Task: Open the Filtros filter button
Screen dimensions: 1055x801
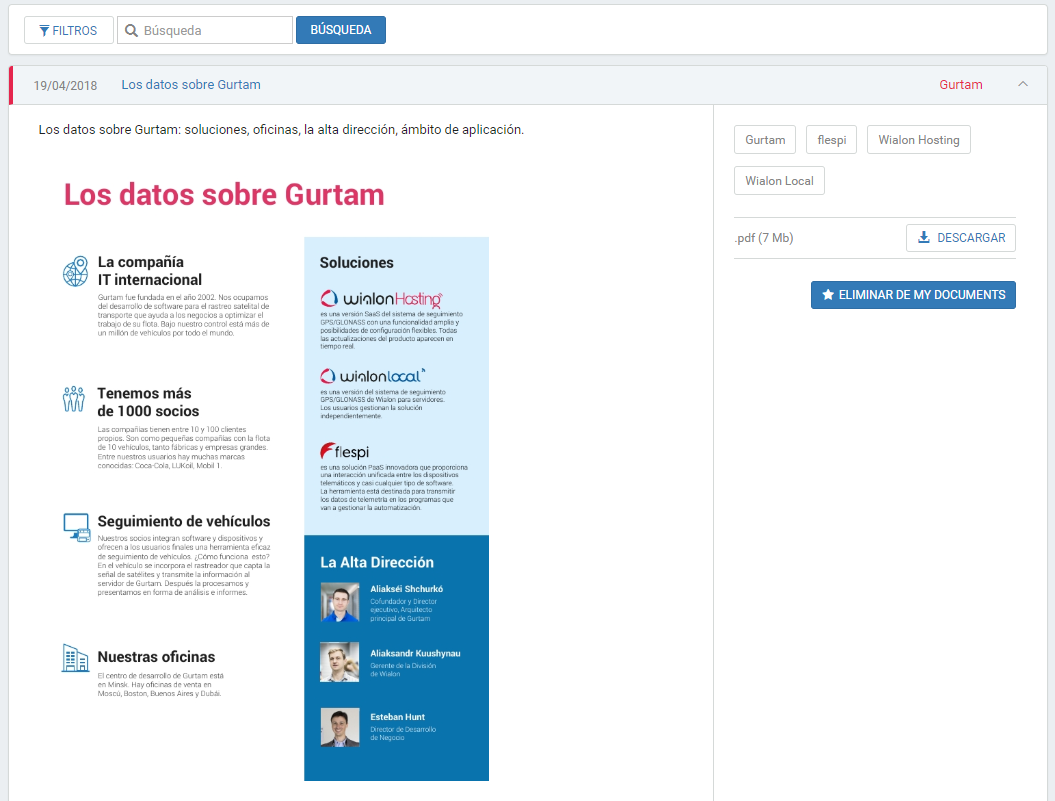Action: tap(68, 30)
